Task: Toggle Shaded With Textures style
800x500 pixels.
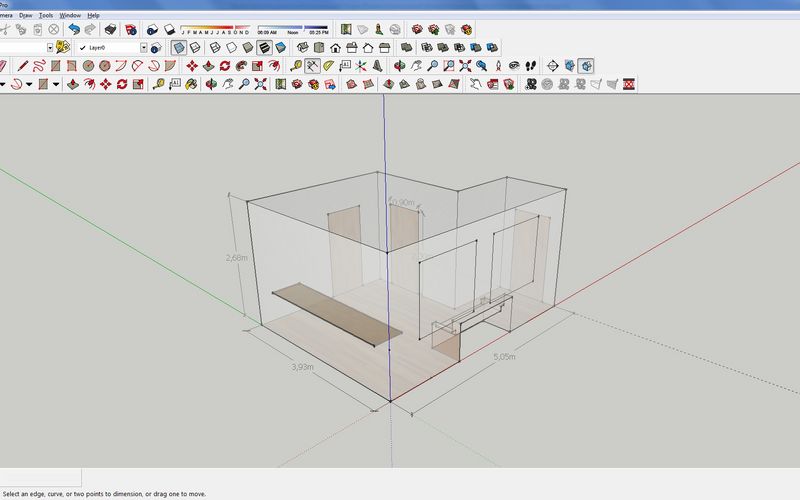Action: (264, 48)
